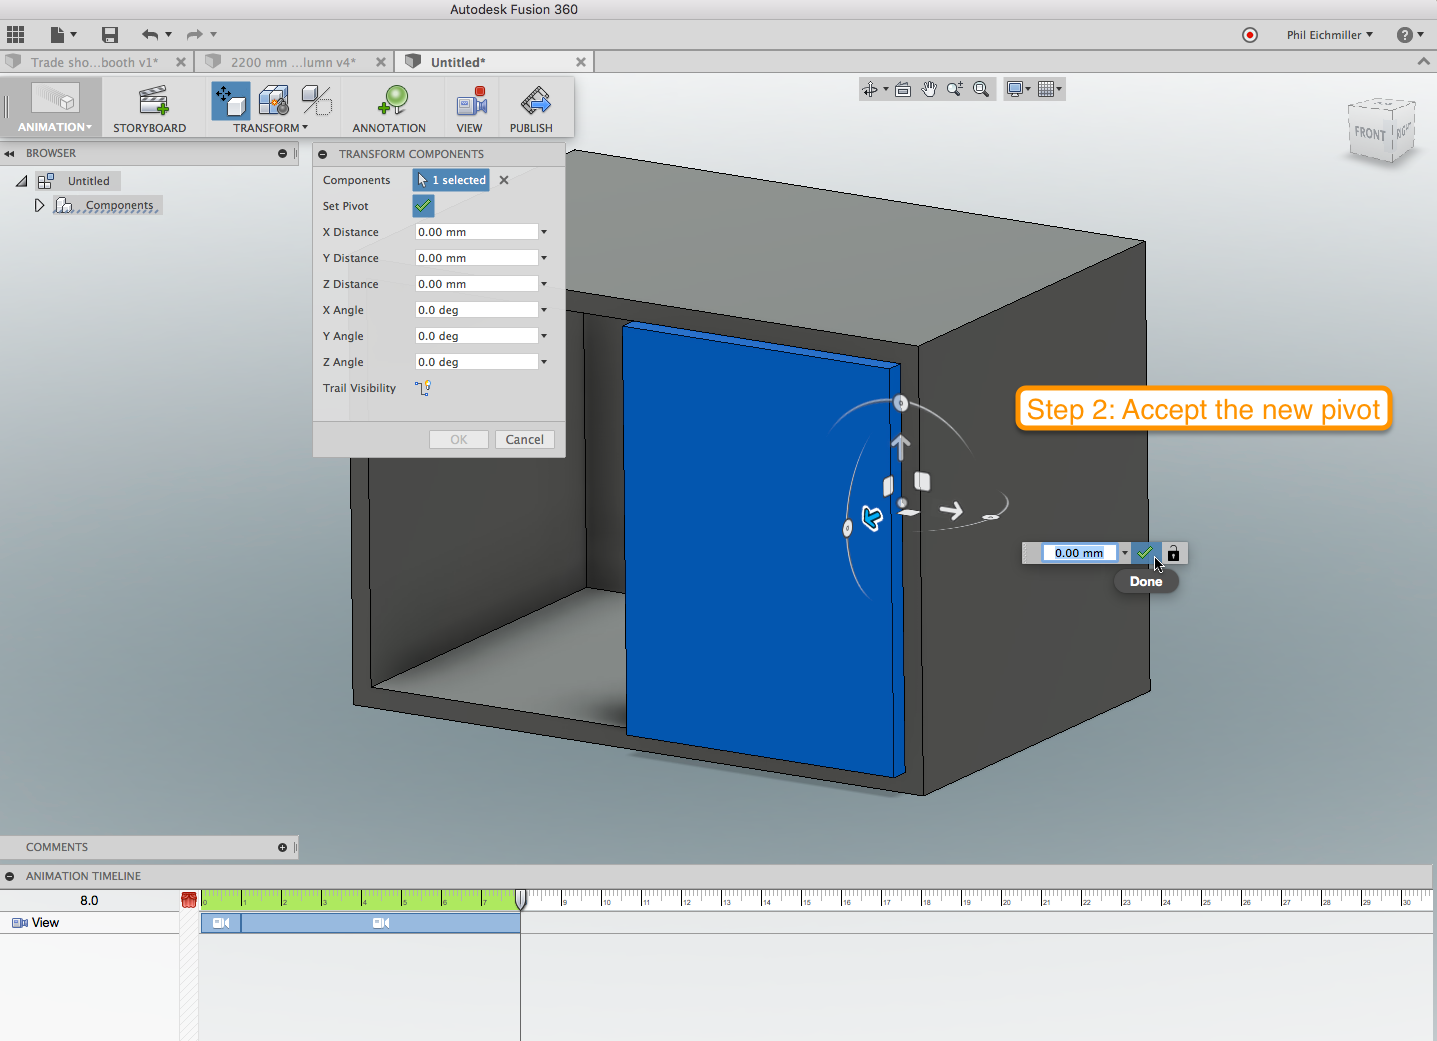Undo the last action
Image resolution: width=1437 pixels, height=1041 pixels.
(x=150, y=35)
